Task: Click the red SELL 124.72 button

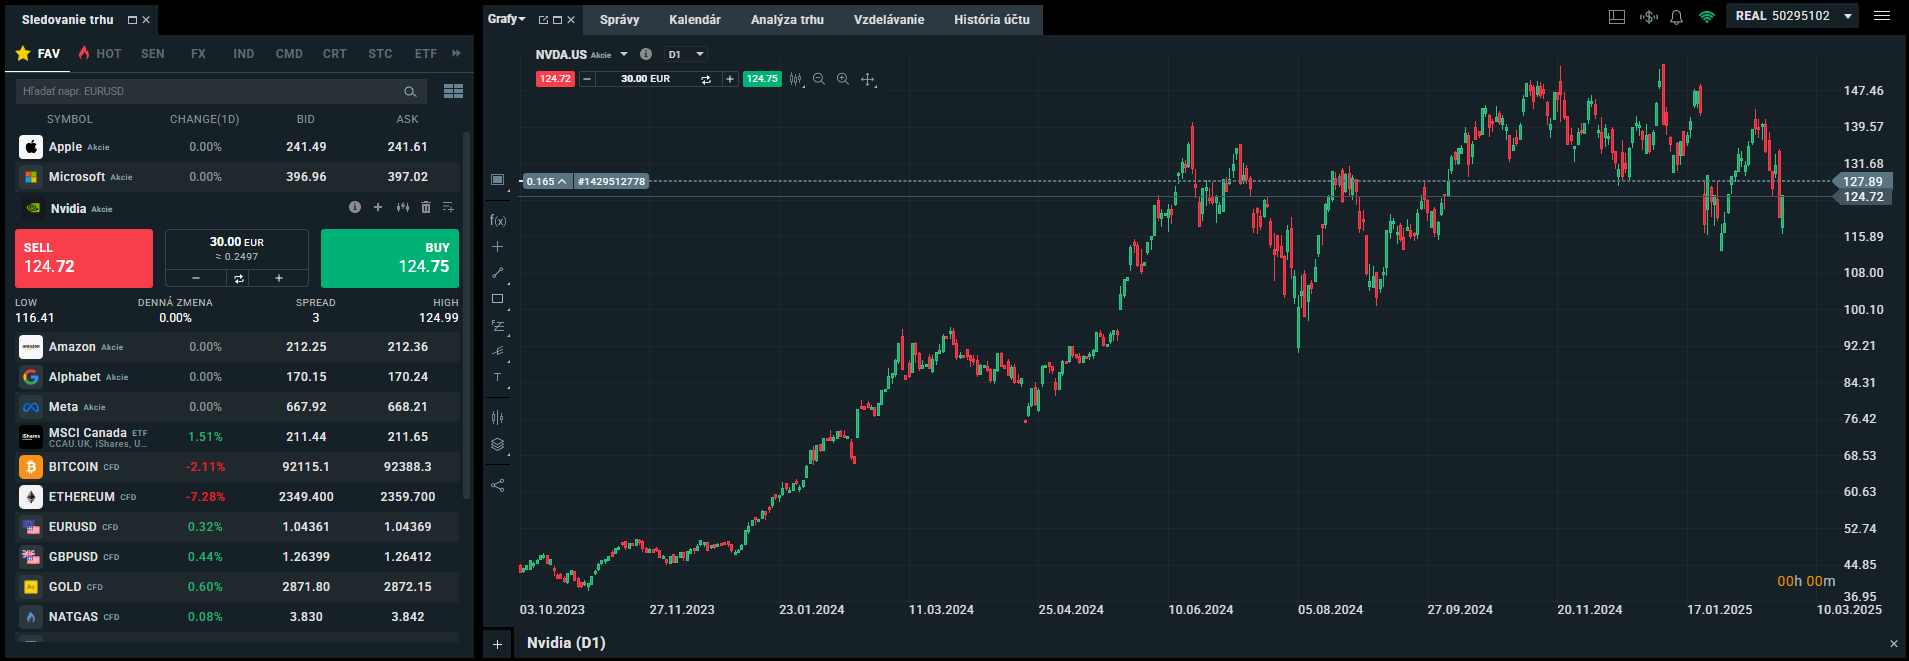Action: (84, 258)
